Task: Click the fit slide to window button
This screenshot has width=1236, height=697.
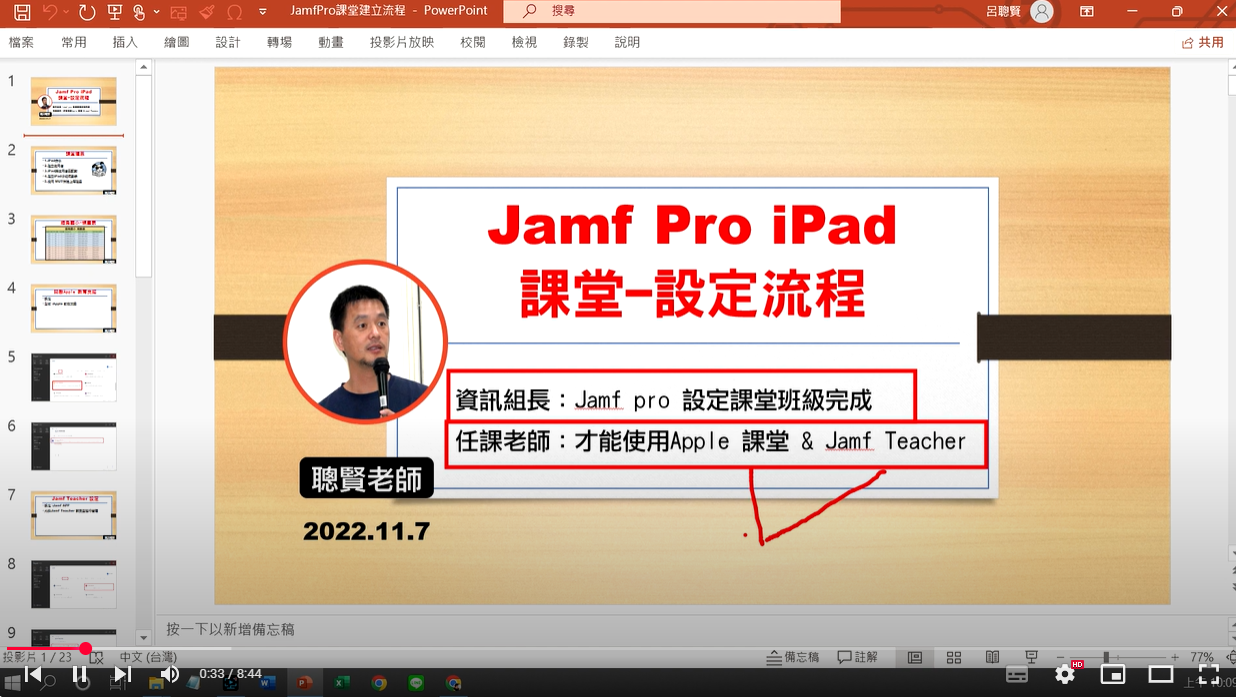Action: pos(1229,657)
